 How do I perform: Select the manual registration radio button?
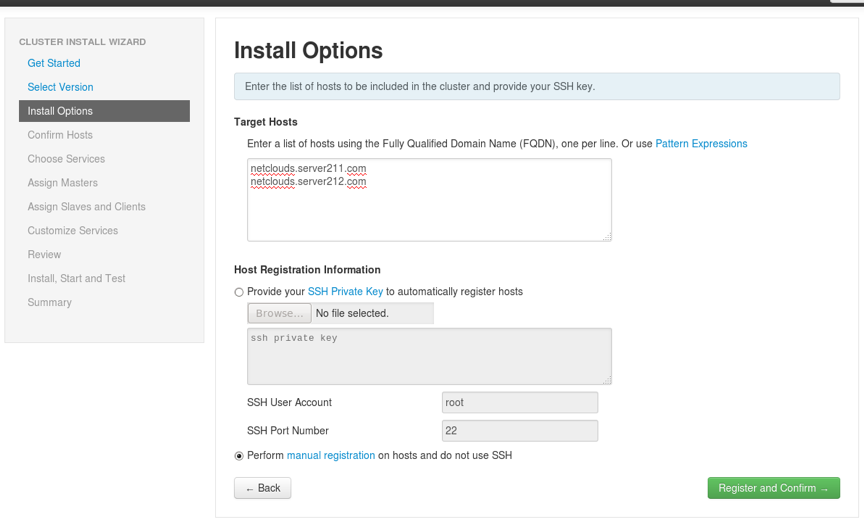point(239,456)
